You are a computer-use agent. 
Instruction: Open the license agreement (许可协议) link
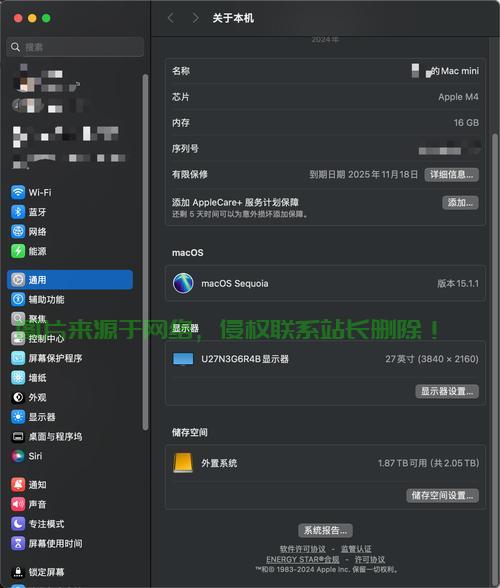coord(369,560)
